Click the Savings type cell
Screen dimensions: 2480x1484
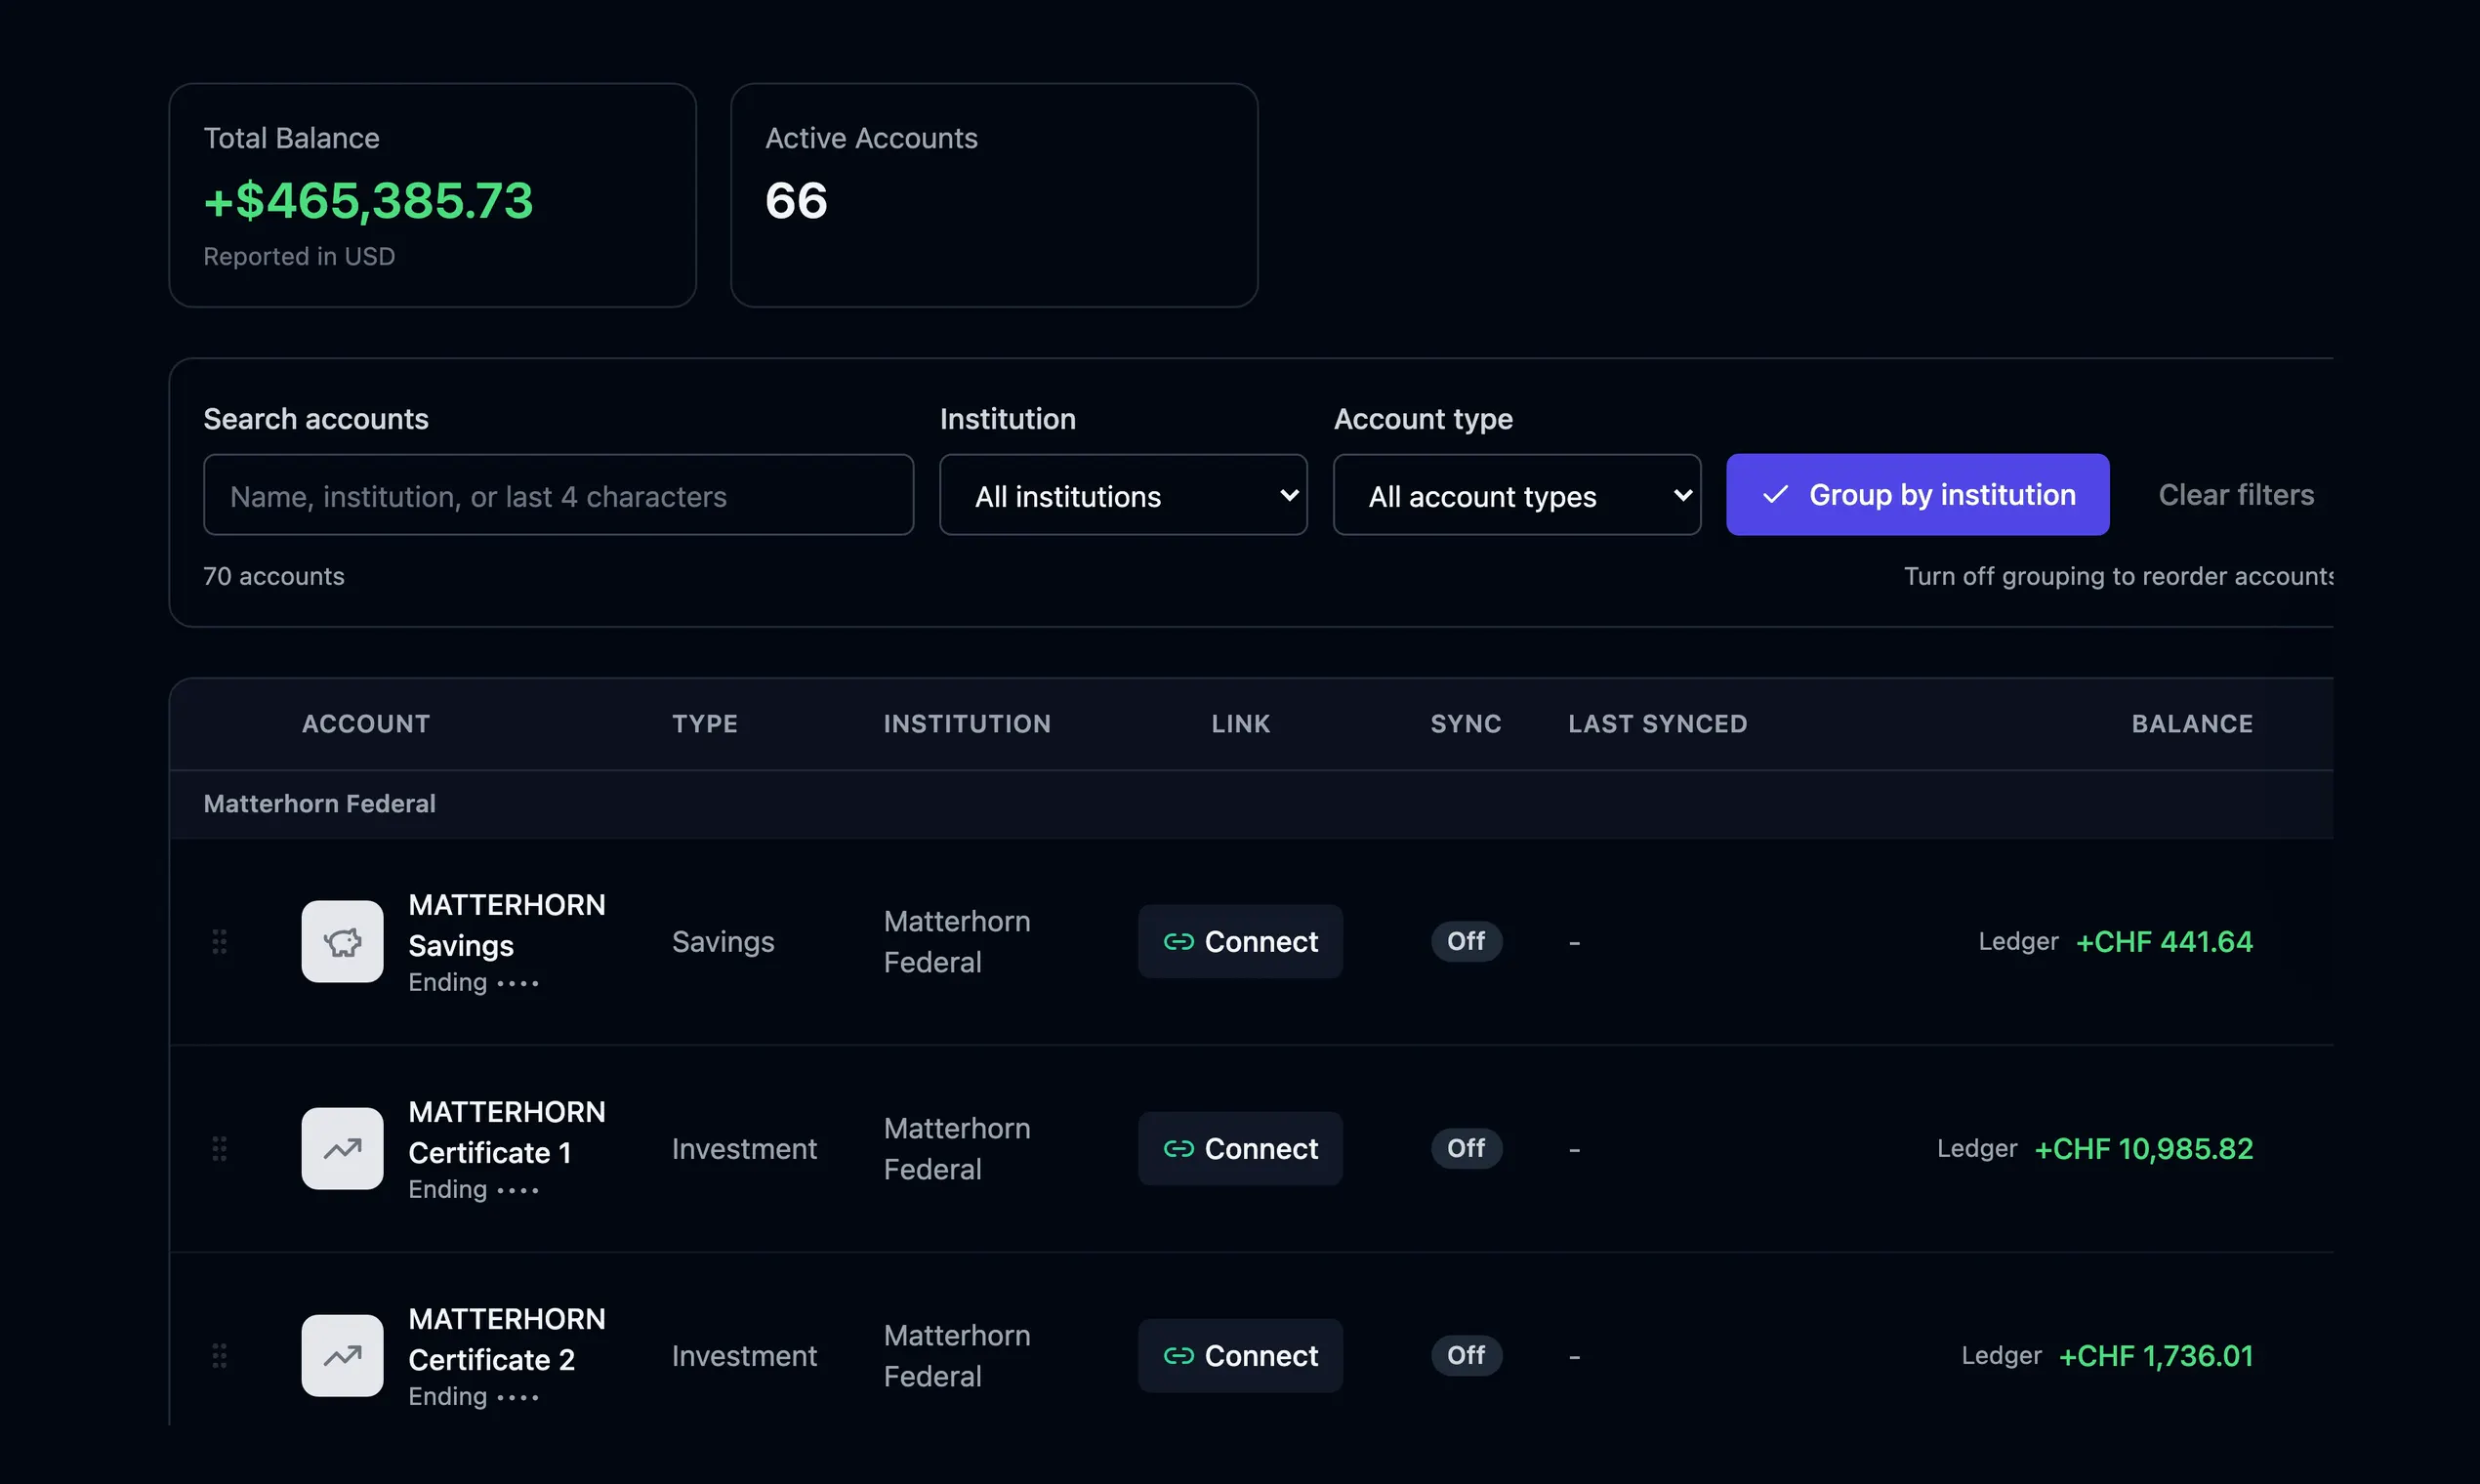click(723, 941)
